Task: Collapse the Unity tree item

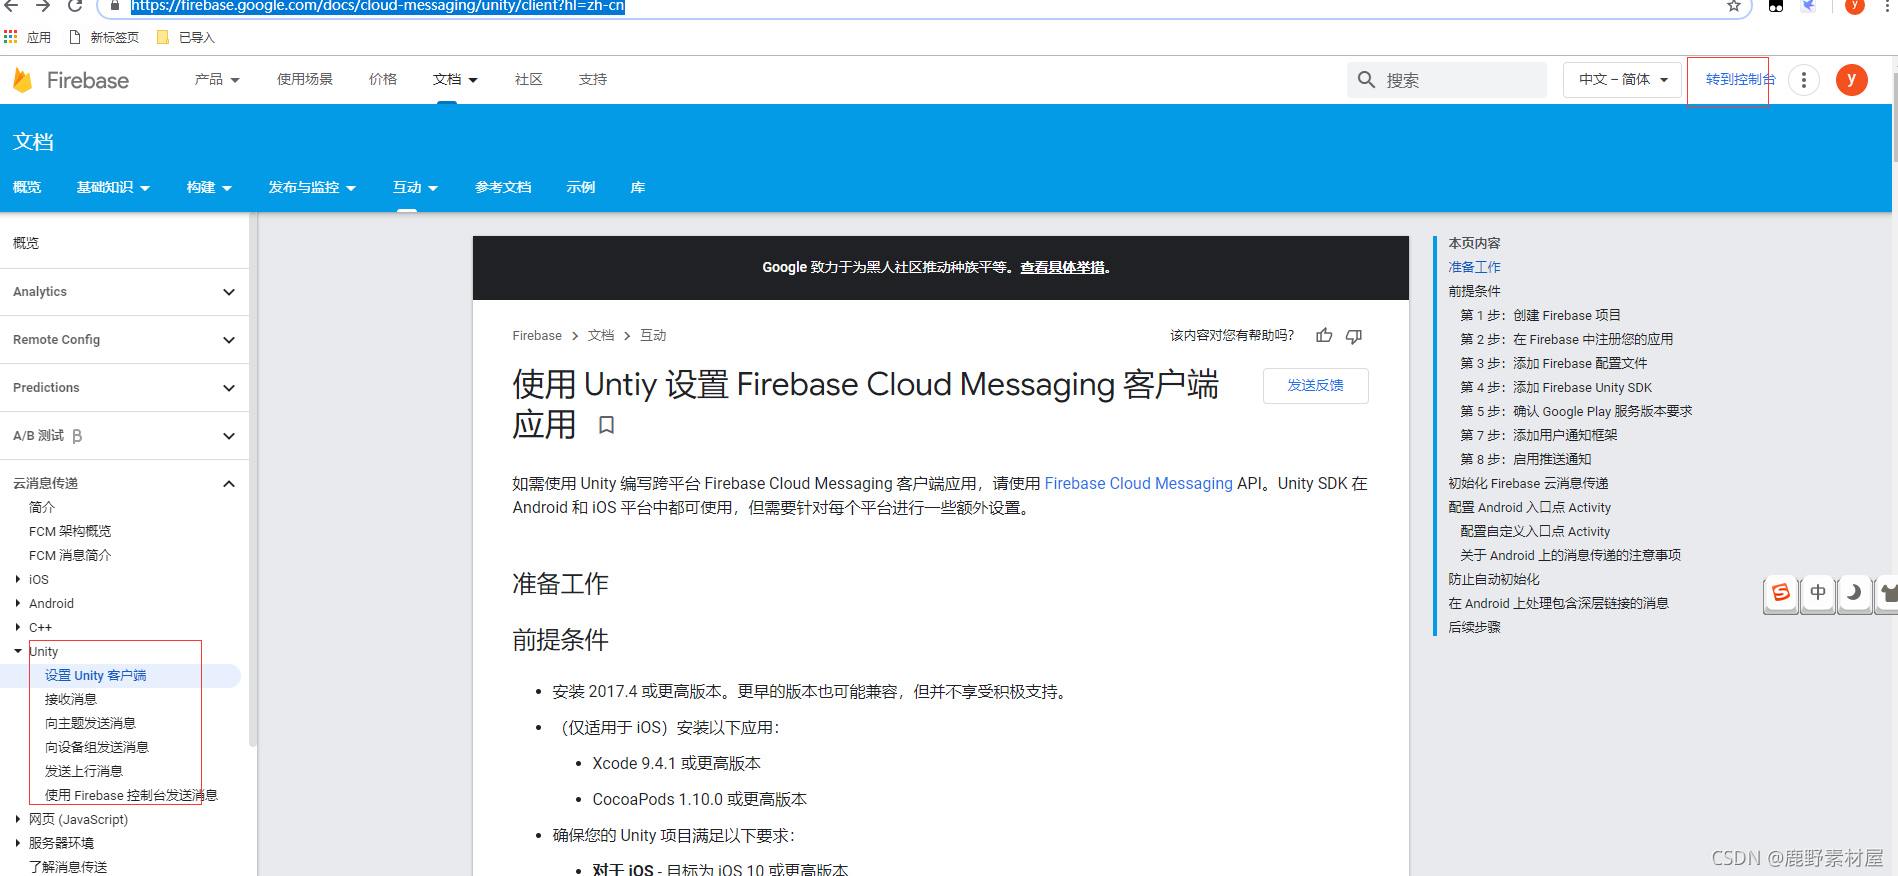Action: pos(18,651)
